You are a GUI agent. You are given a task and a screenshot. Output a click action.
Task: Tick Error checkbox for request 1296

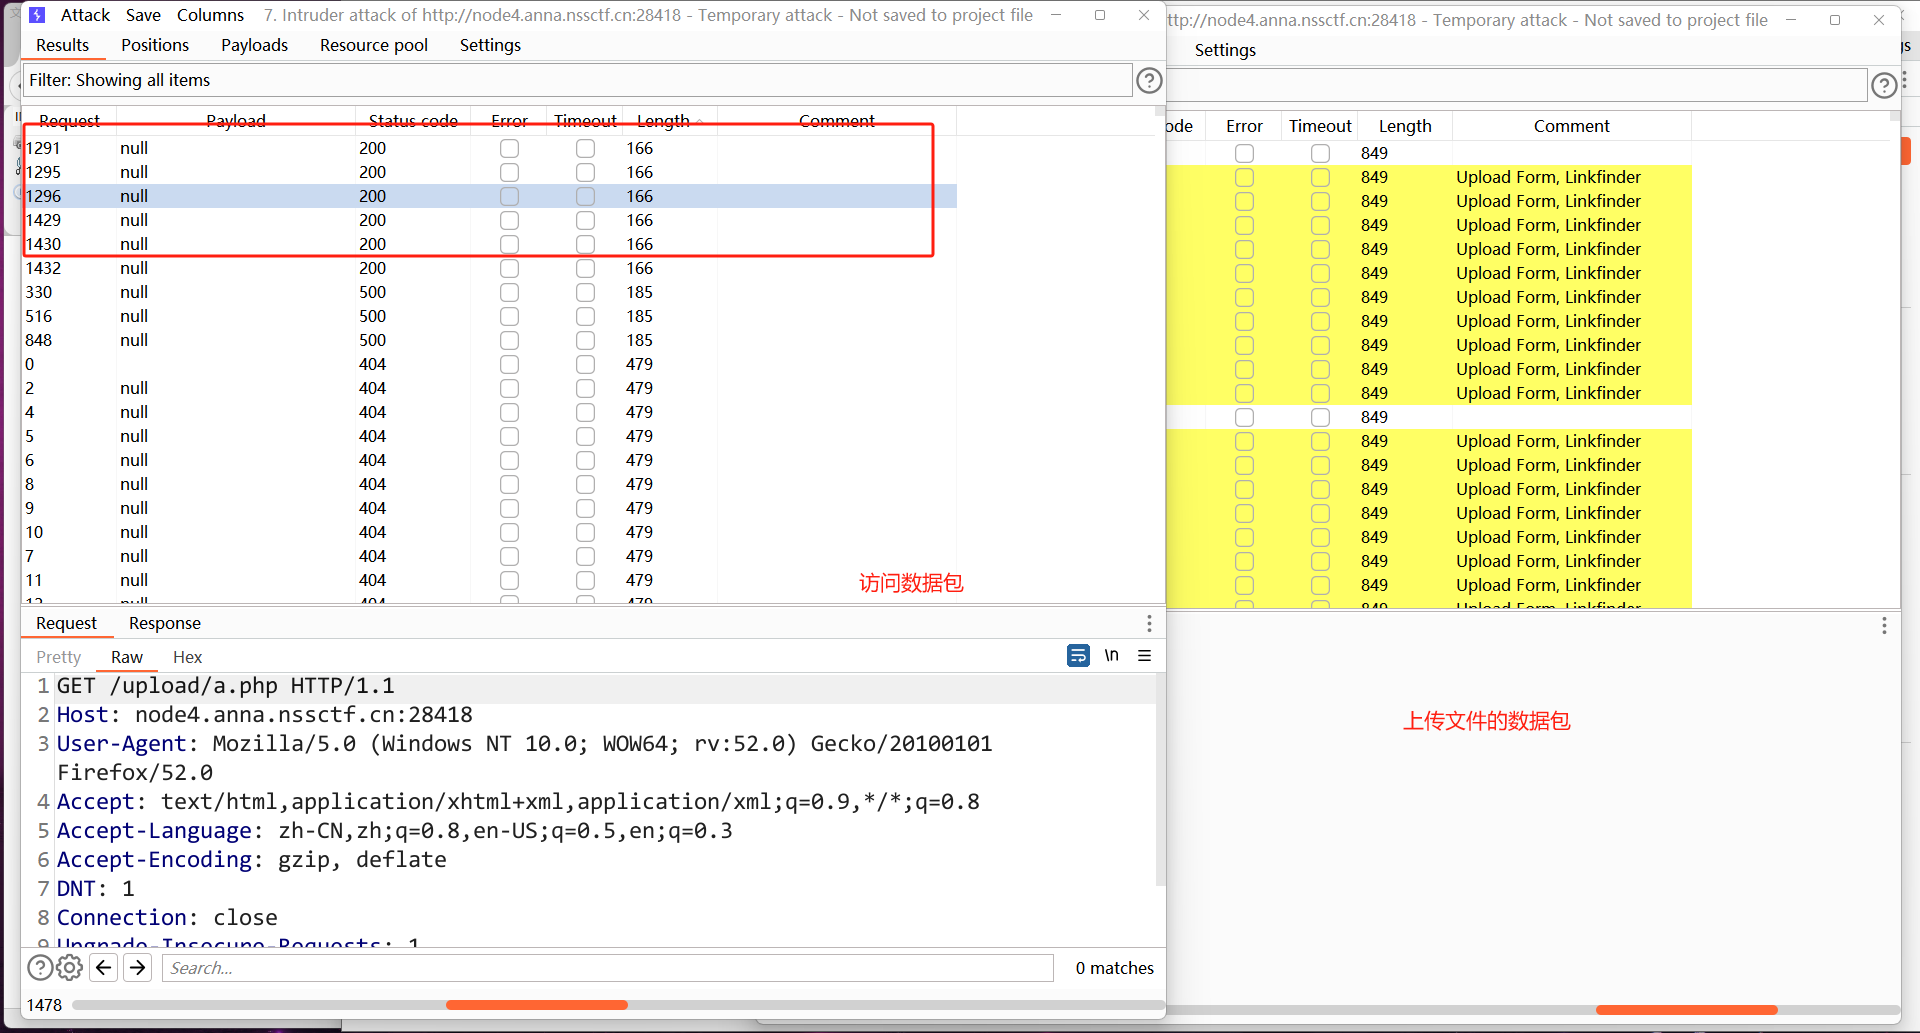coord(510,196)
